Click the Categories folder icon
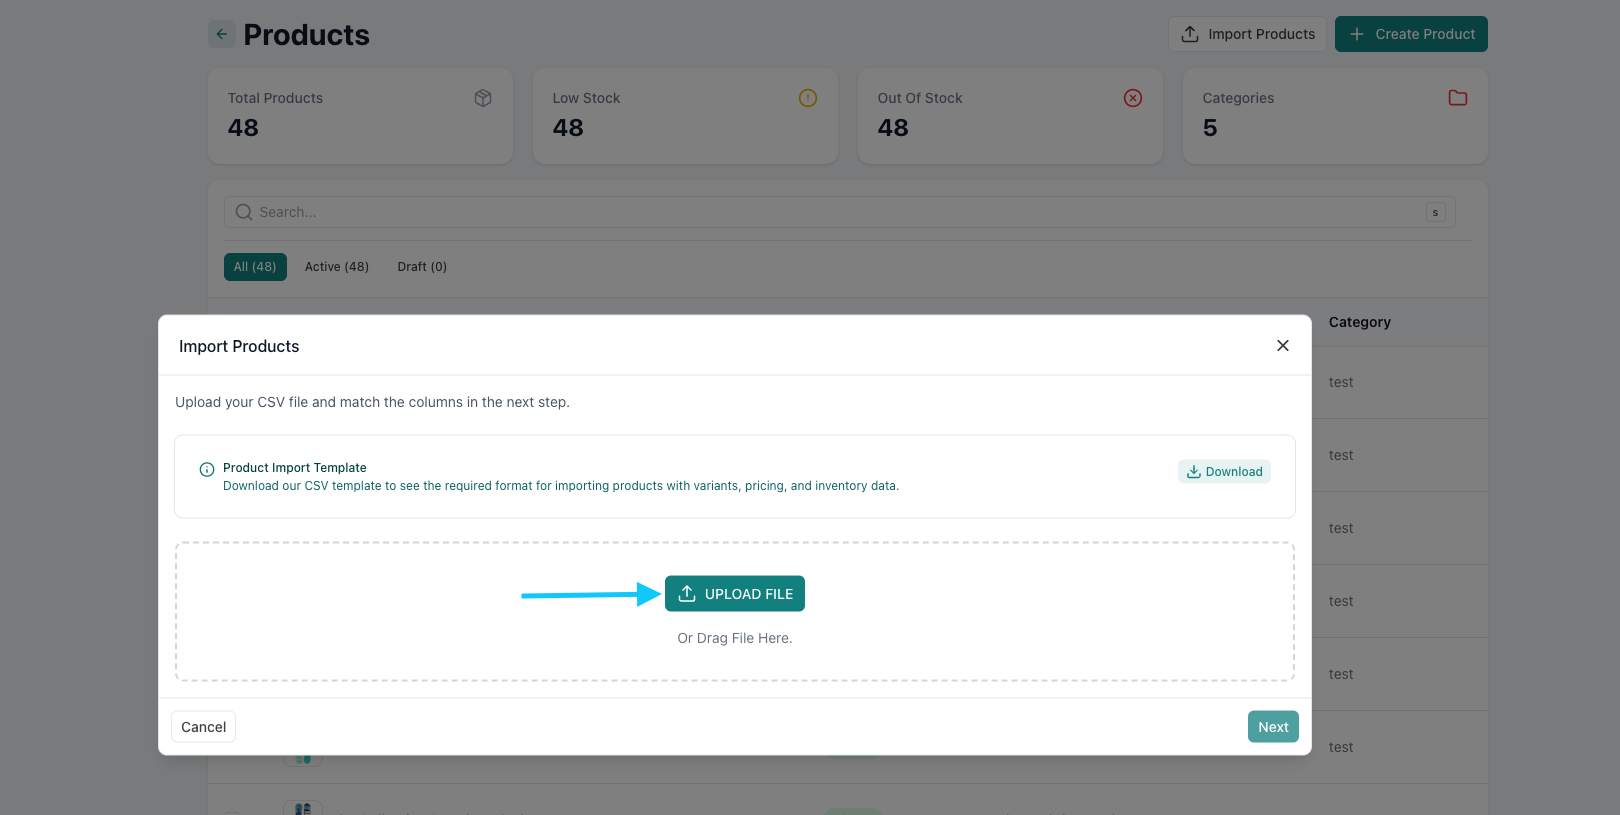1620x815 pixels. 1458,98
